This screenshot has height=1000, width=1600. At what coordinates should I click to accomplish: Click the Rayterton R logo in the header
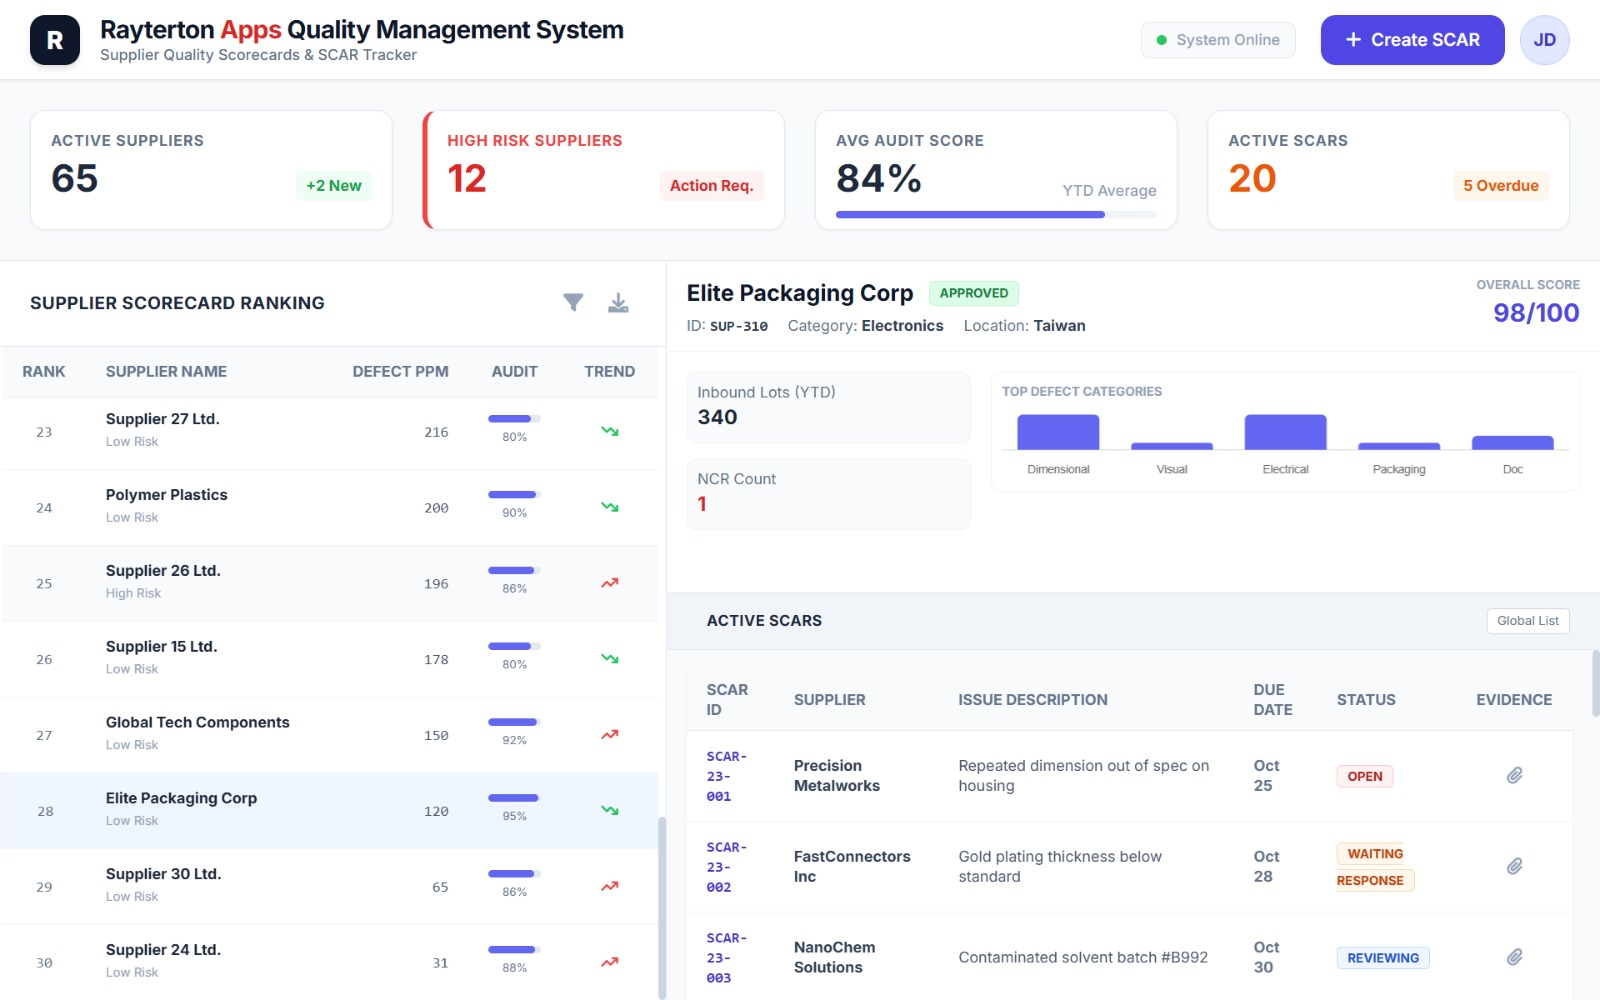coord(55,40)
